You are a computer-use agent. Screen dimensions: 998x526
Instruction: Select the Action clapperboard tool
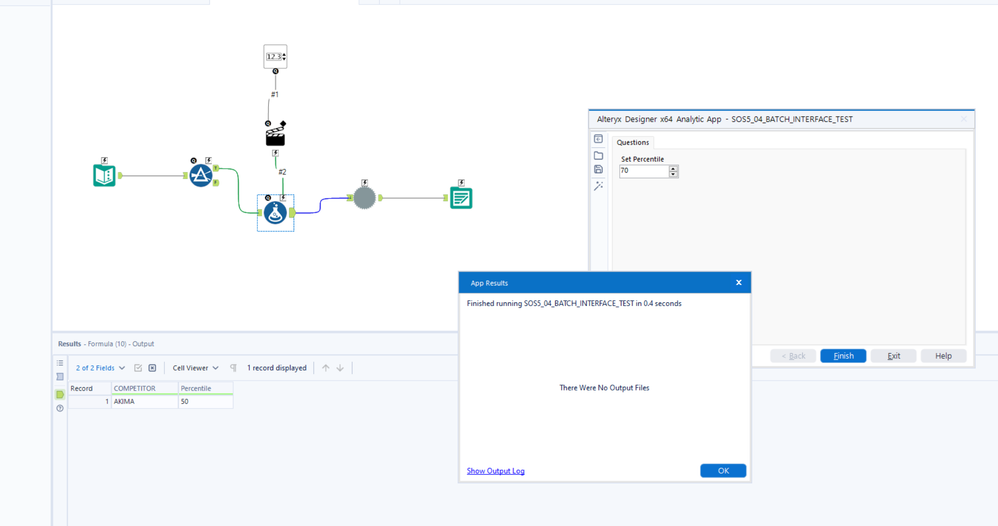click(276, 135)
